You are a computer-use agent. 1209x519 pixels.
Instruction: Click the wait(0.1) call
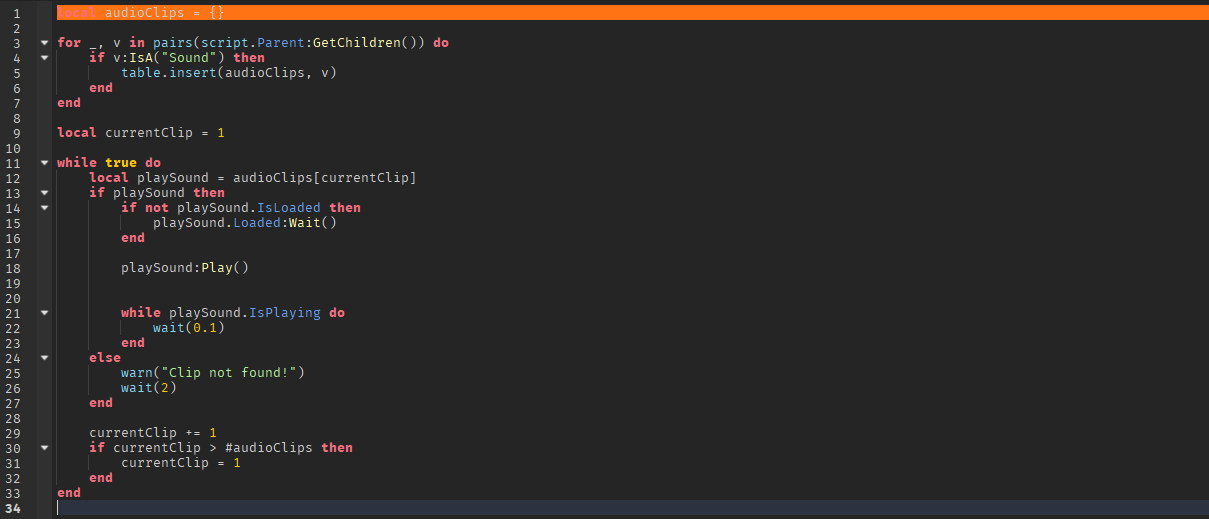(188, 328)
